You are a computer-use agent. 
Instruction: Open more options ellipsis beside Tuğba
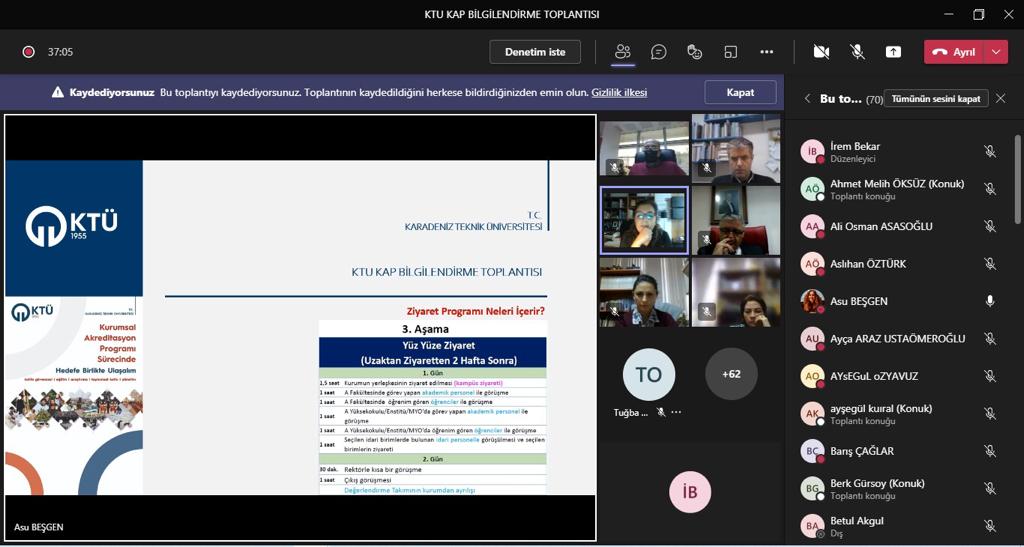[x=676, y=413]
